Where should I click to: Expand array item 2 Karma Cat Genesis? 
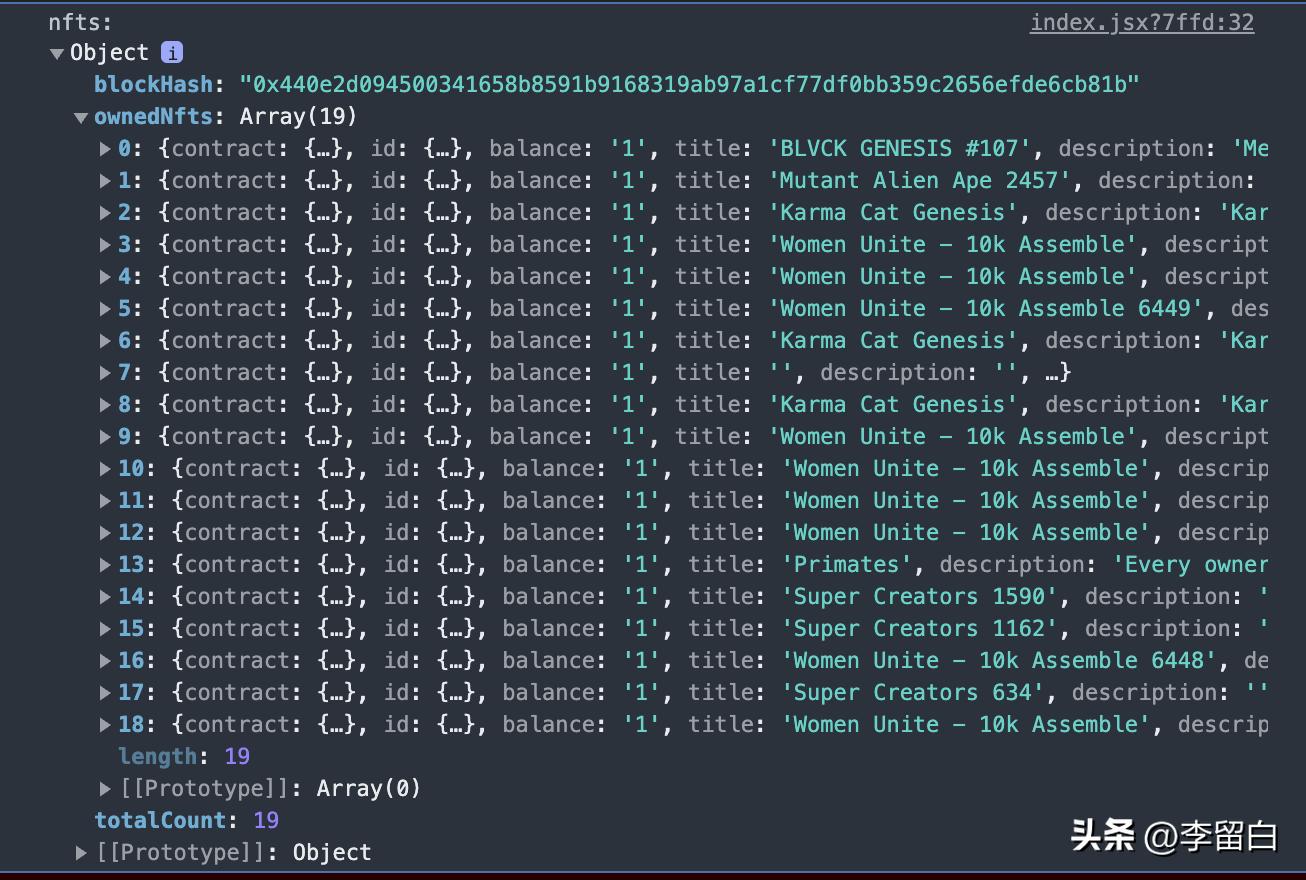[105, 213]
